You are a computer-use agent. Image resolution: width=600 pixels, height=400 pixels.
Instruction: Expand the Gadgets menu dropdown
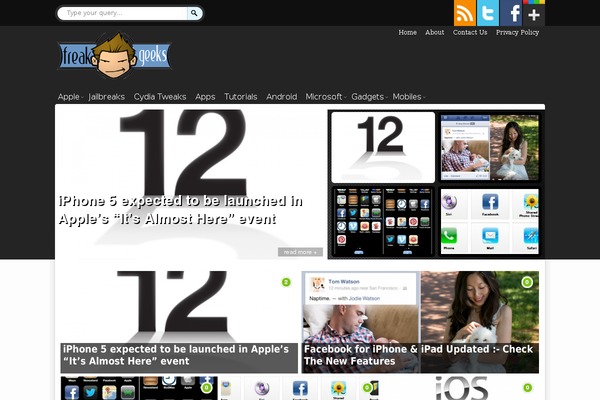(369, 97)
